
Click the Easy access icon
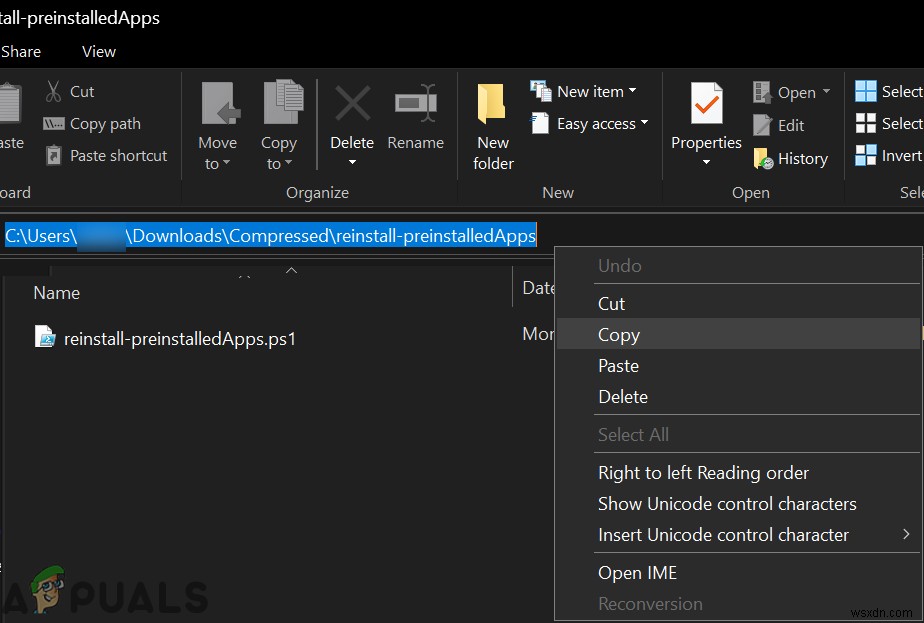coord(540,123)
